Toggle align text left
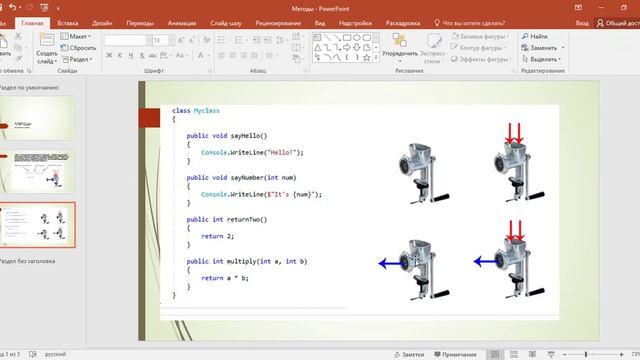640x360 pixels. 221,56
